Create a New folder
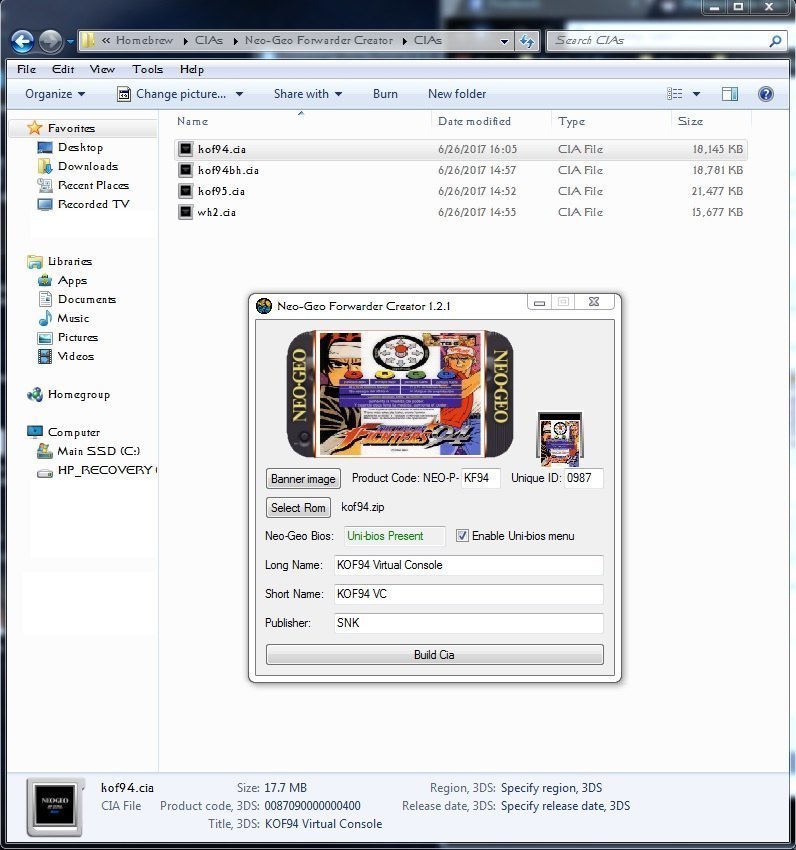796x850 pixels. coord(457,94)
